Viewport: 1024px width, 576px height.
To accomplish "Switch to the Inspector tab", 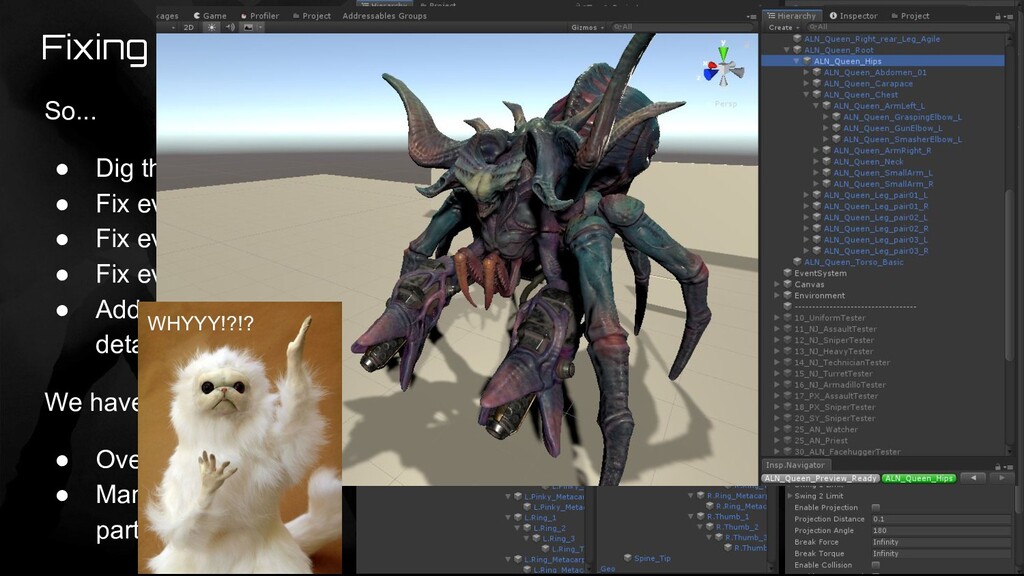I will (x=852, y=16).
